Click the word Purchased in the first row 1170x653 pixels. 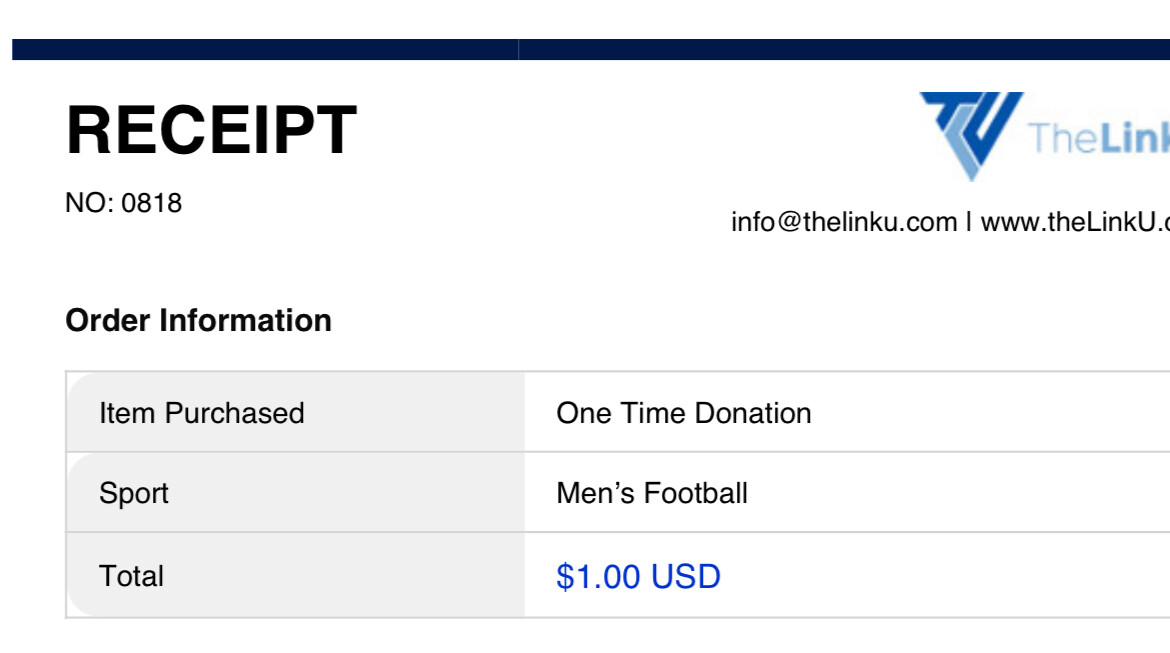pyautogui.click(x=234, y=413)
